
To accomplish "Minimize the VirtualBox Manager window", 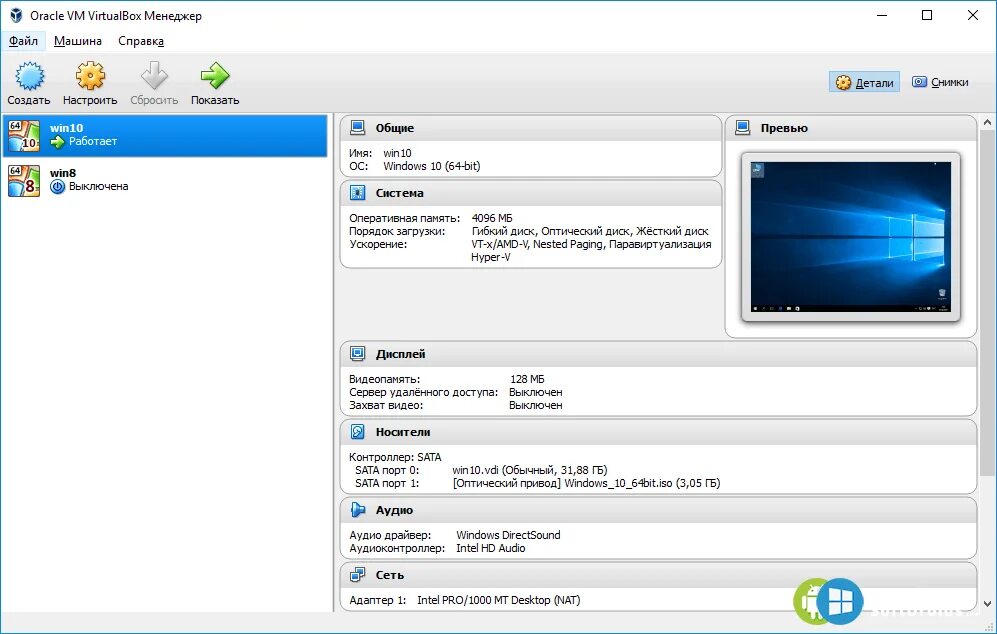I will (882, 15).
